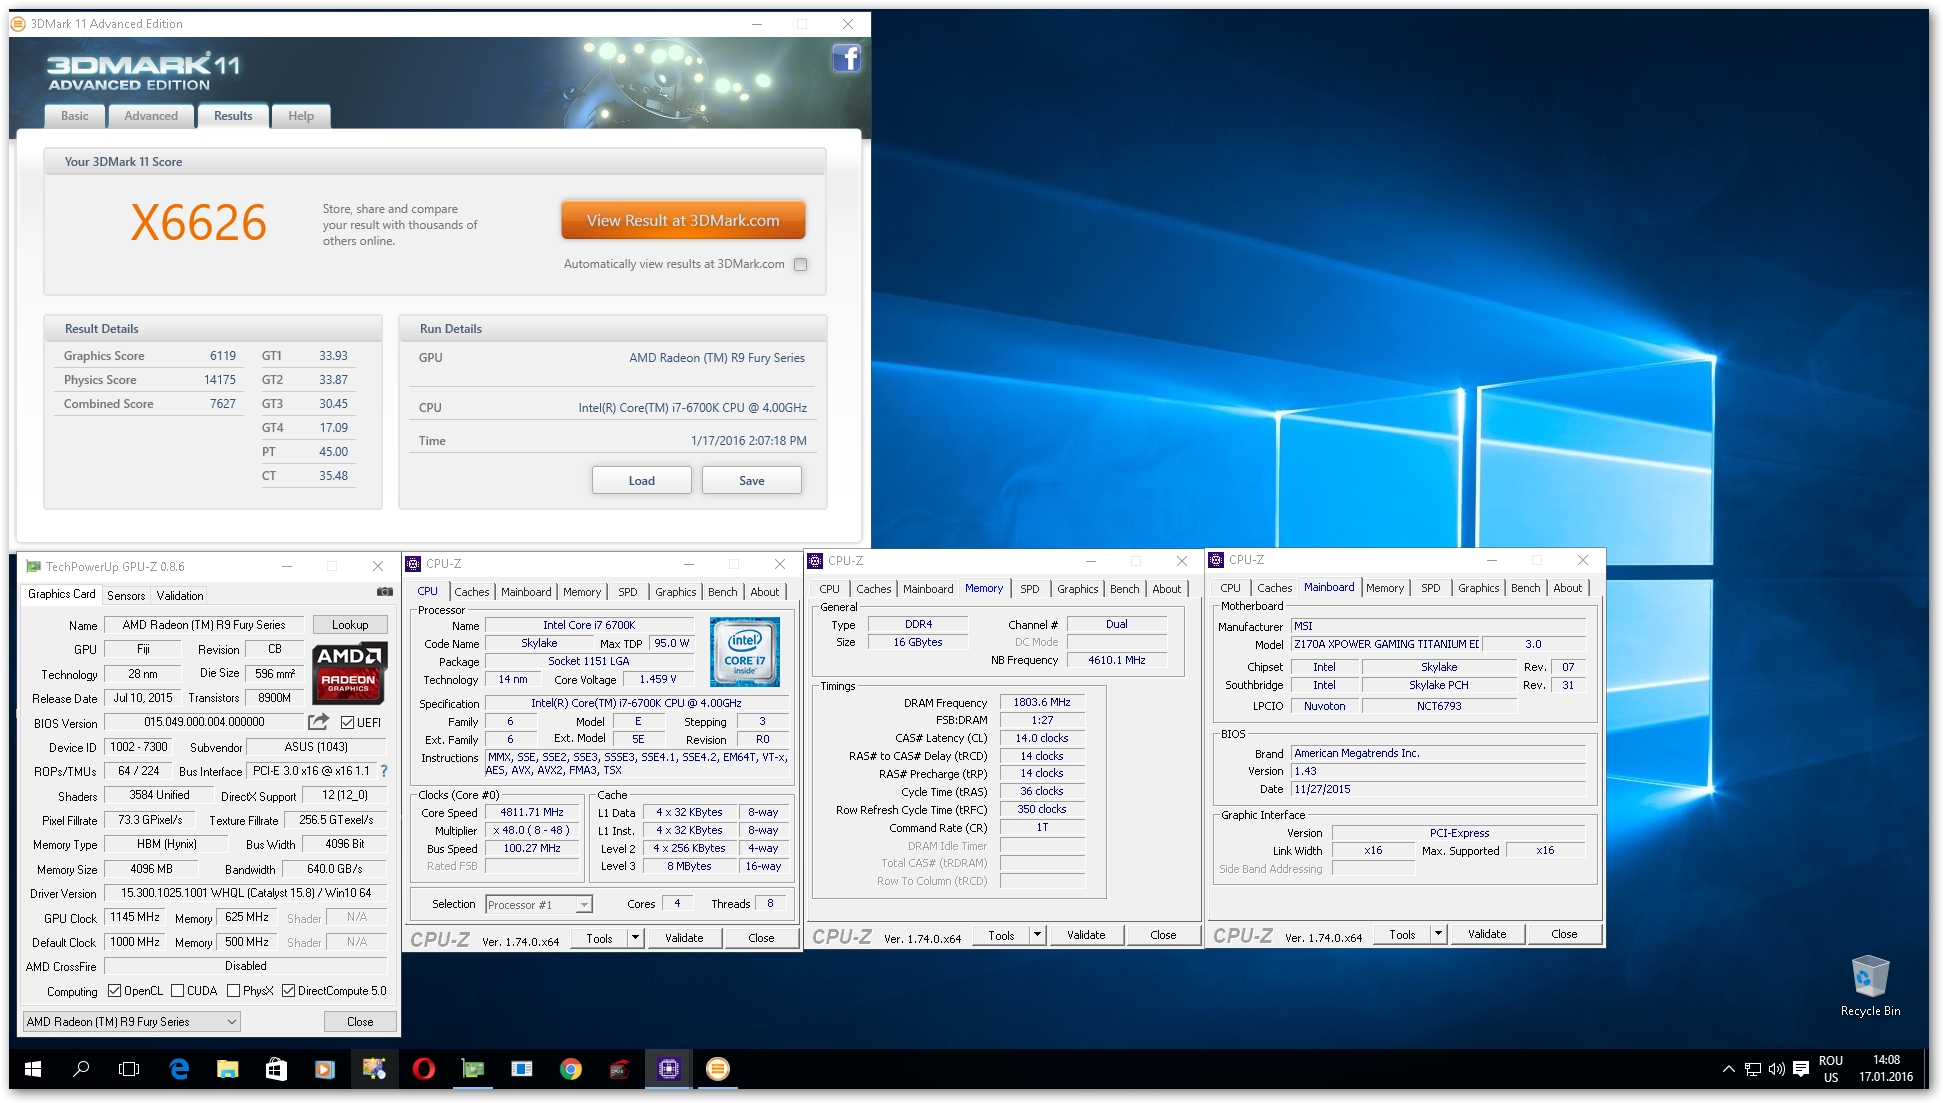Viewport: 1943px width, 1103px height.
Task: Click the Intel Core i7 logo in CPU-Z
Action: coord(744,652)
